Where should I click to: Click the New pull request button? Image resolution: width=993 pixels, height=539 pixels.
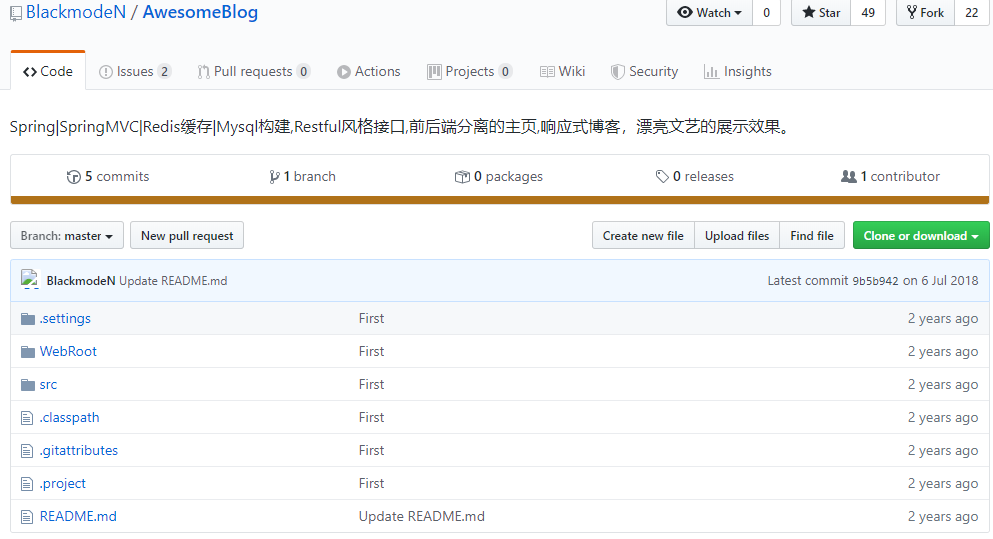click(187, 236)
